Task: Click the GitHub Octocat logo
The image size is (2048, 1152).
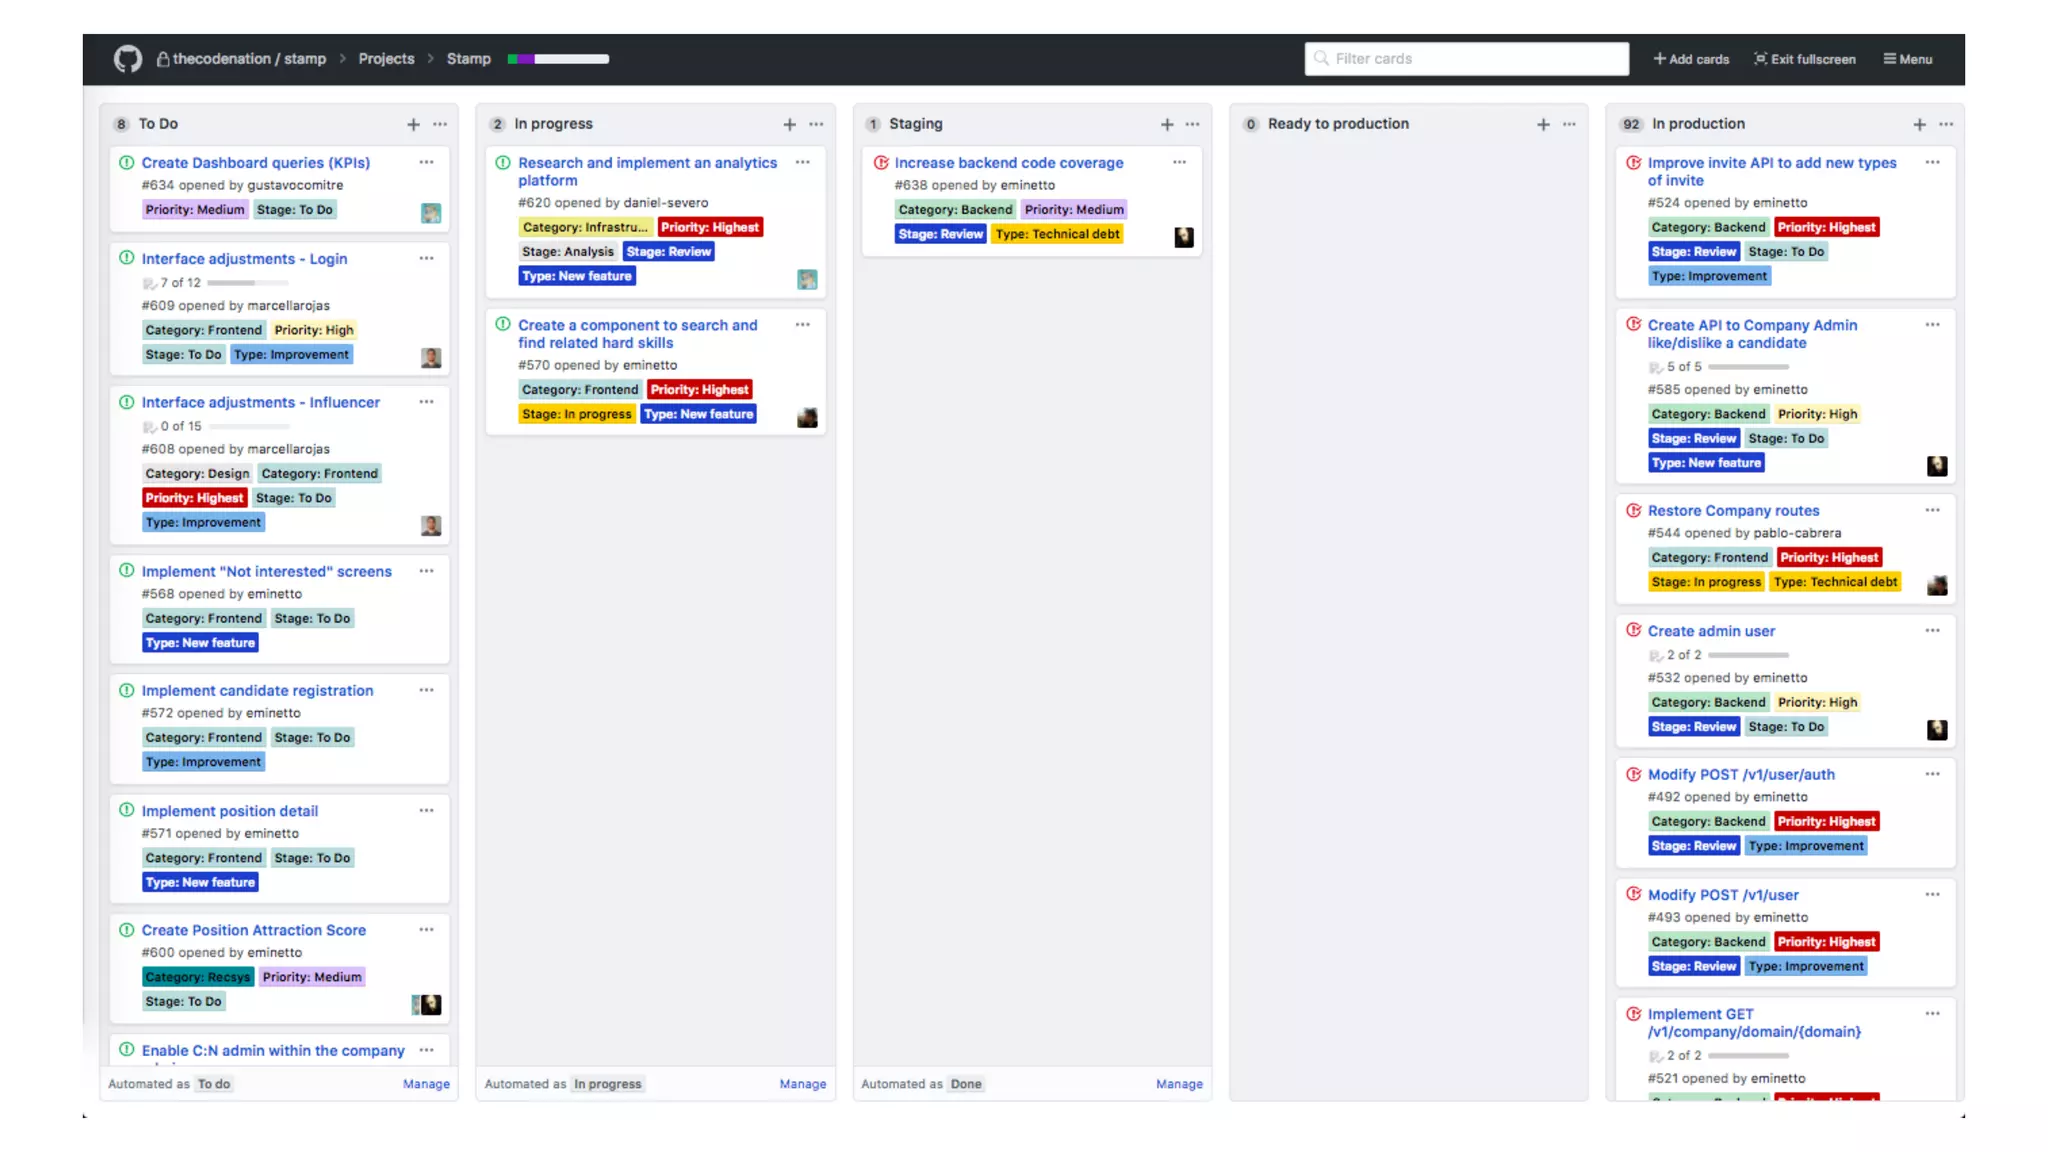Action: point(127,59)
